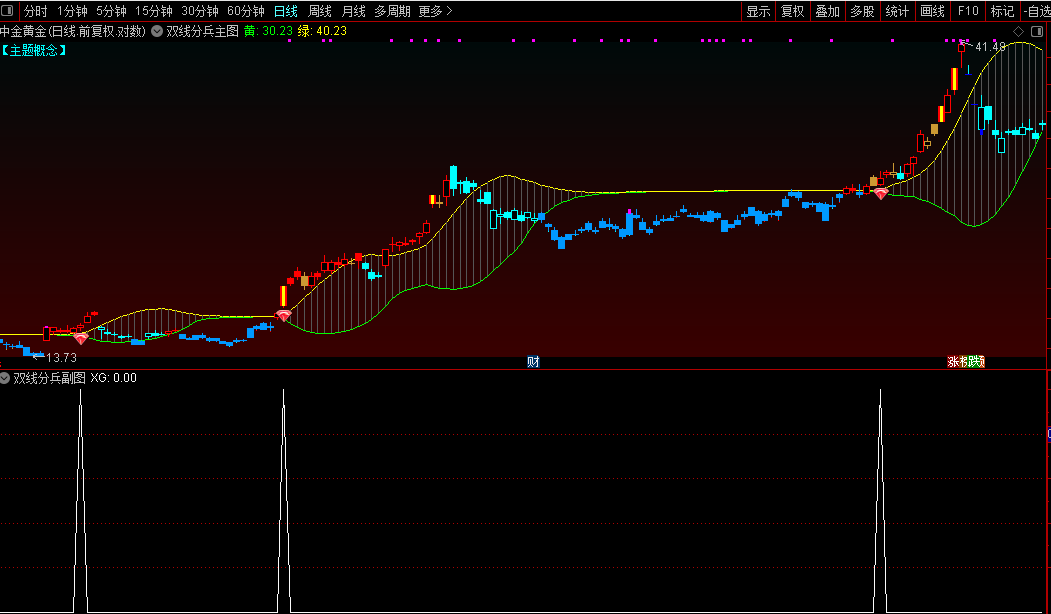Click the red diamond signal marker on the rightmost breakout
Viewport: 1051px width, 614px height.
coord(880,194)
